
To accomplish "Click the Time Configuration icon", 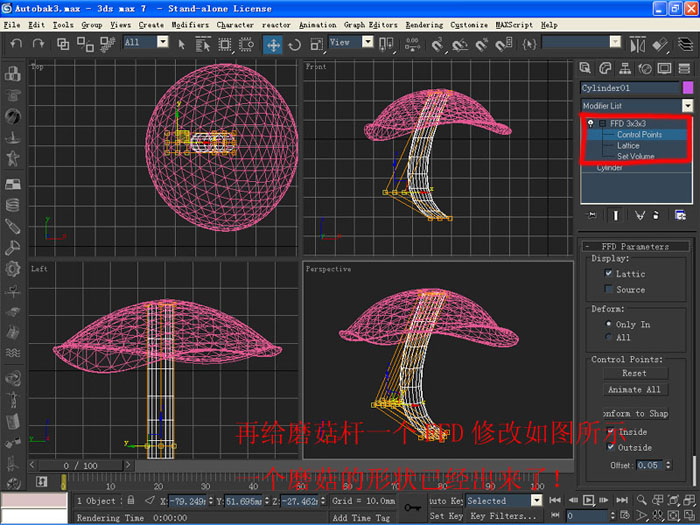I will pos(625,516).
